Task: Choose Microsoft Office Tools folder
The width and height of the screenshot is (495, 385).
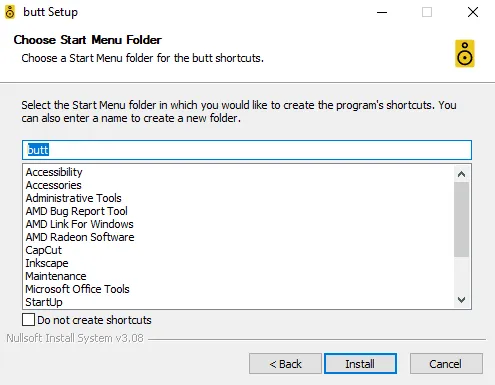Action: (x=77, y=289)
